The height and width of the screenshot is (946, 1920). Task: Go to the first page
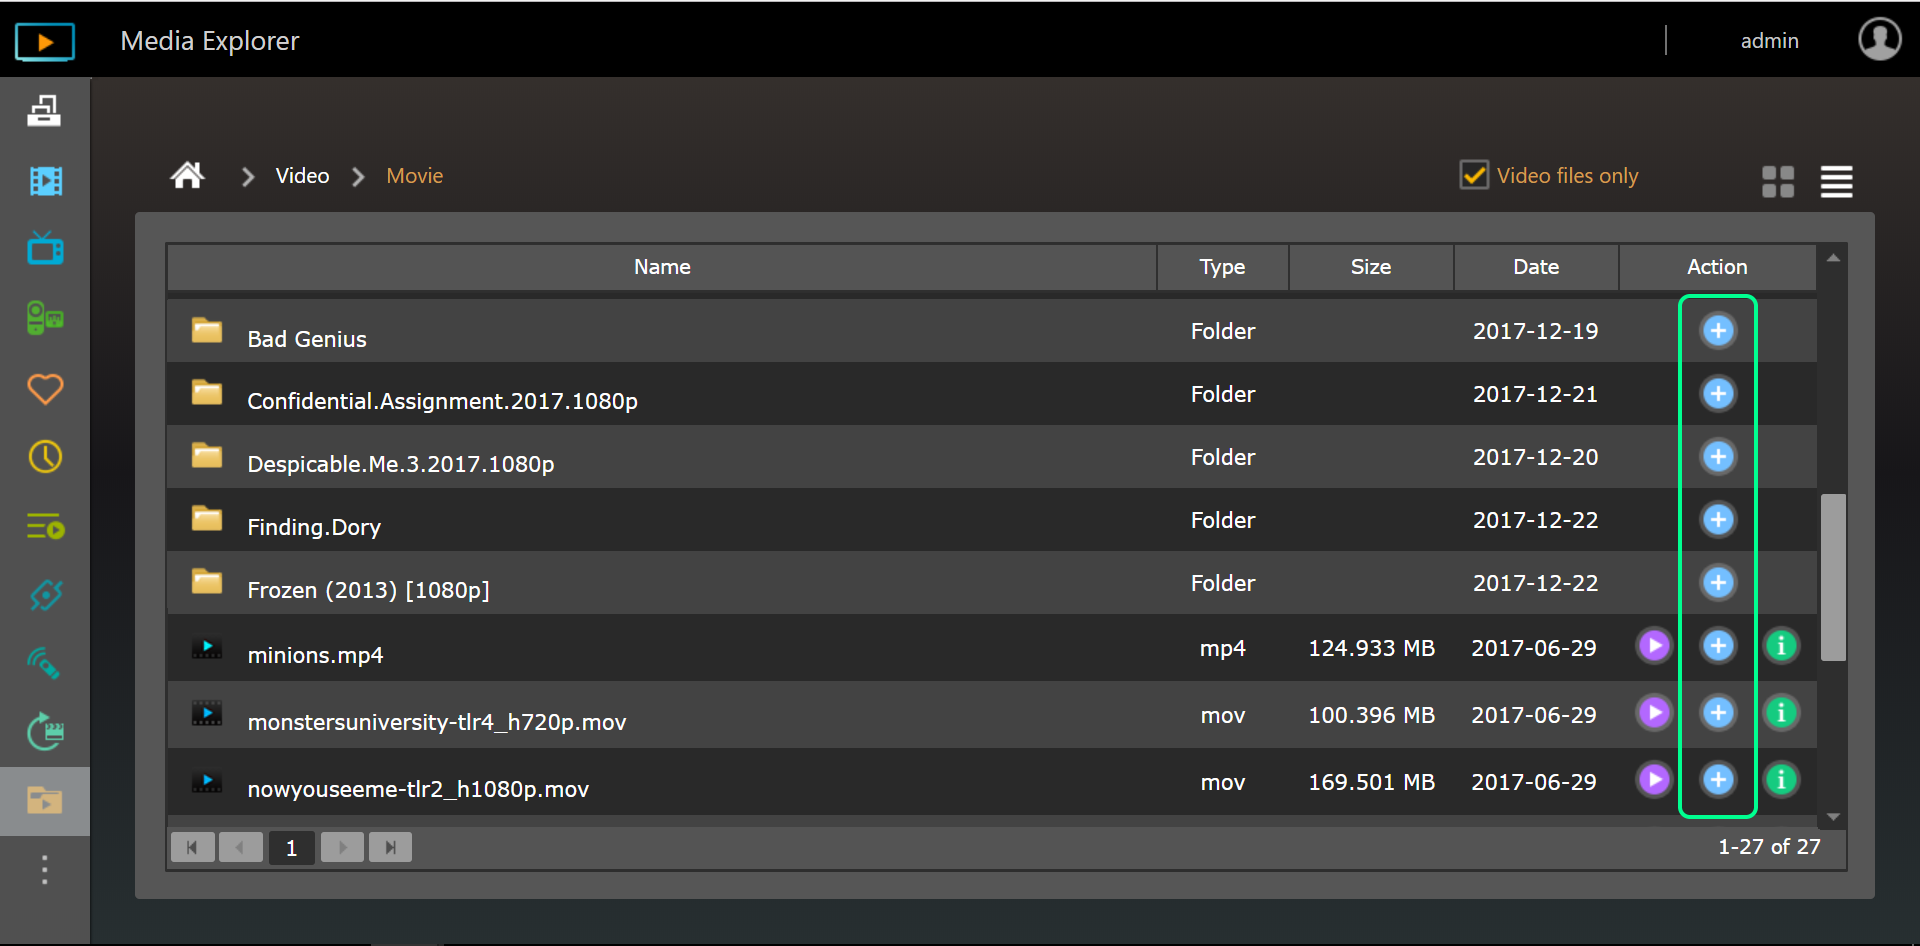pos(192,847)
